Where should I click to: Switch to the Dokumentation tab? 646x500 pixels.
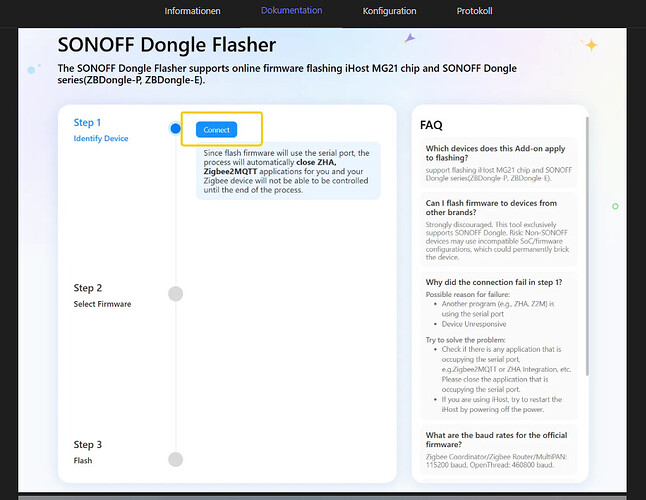[x=291, y=11]
